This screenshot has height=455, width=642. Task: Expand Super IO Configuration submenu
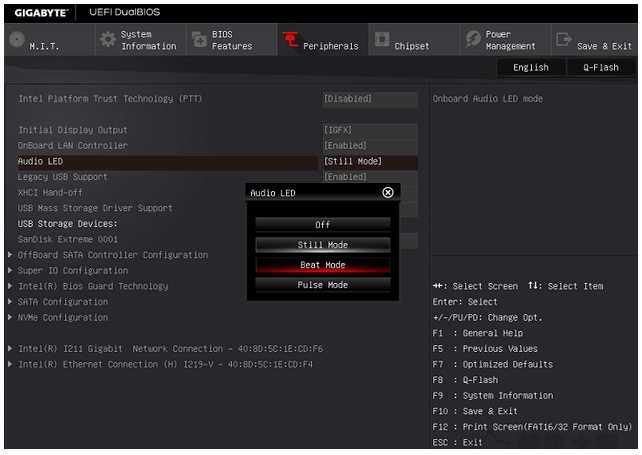pos(72,271)
